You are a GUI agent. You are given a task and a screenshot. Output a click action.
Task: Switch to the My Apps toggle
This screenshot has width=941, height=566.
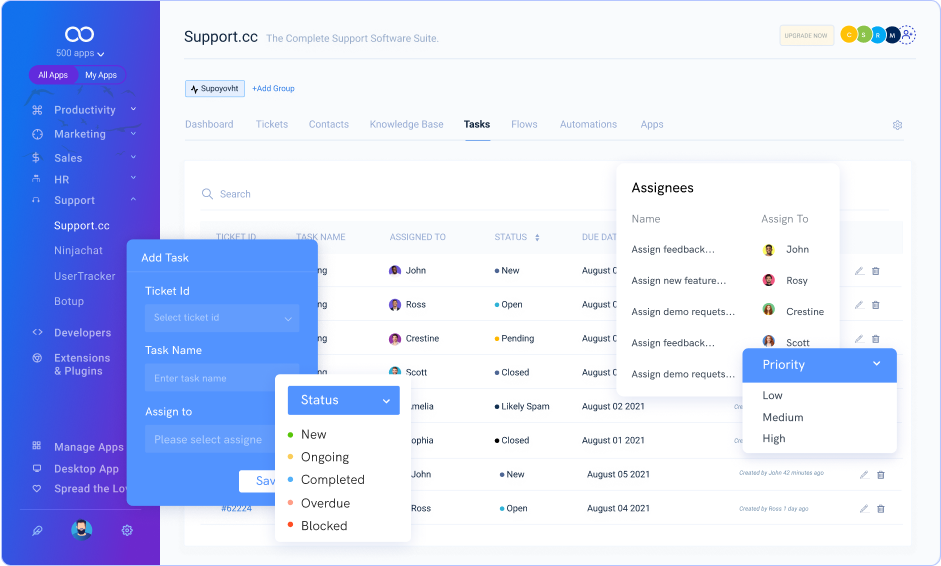tap(100, 75)
